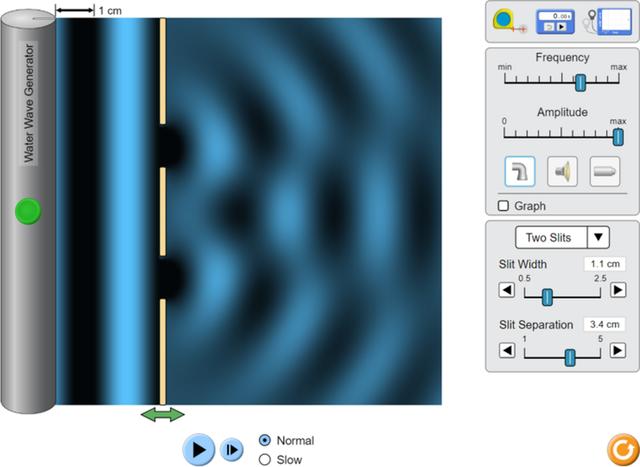Select Slow speed option
Screen dimensions: 640x467
point(280,460)
